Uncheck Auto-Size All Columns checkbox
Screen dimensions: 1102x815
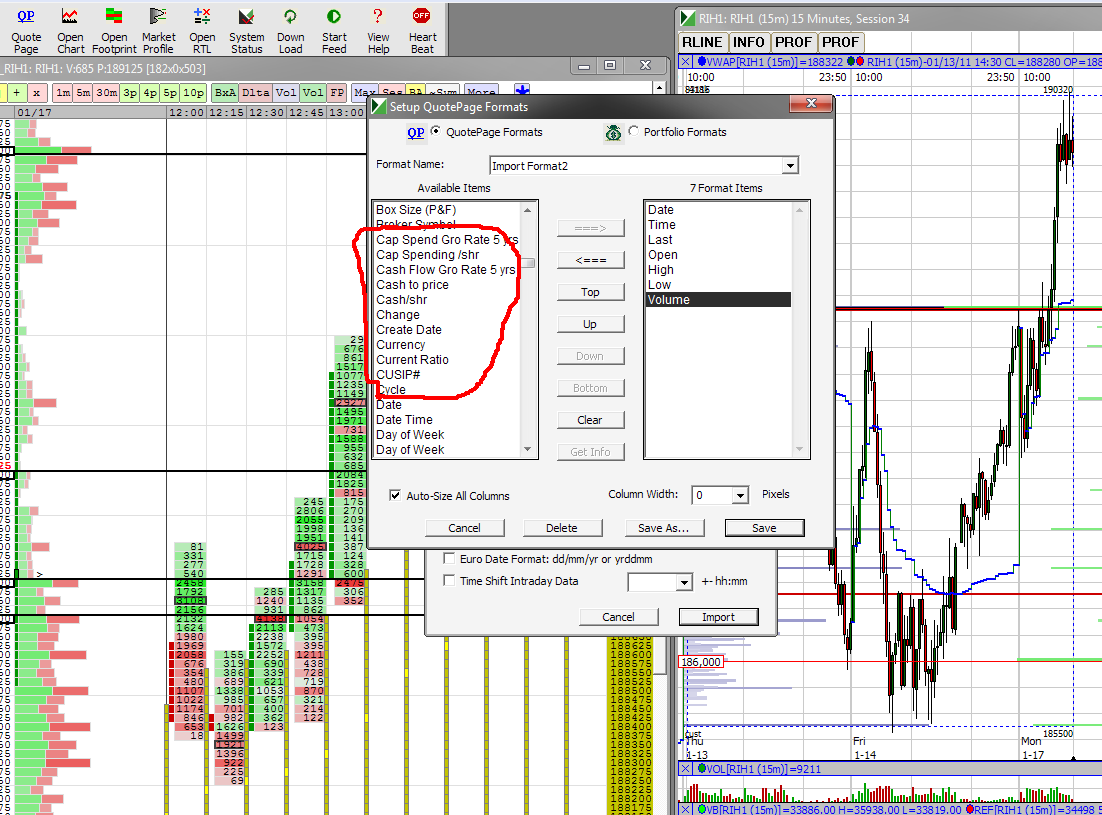(x=396, y=495)
